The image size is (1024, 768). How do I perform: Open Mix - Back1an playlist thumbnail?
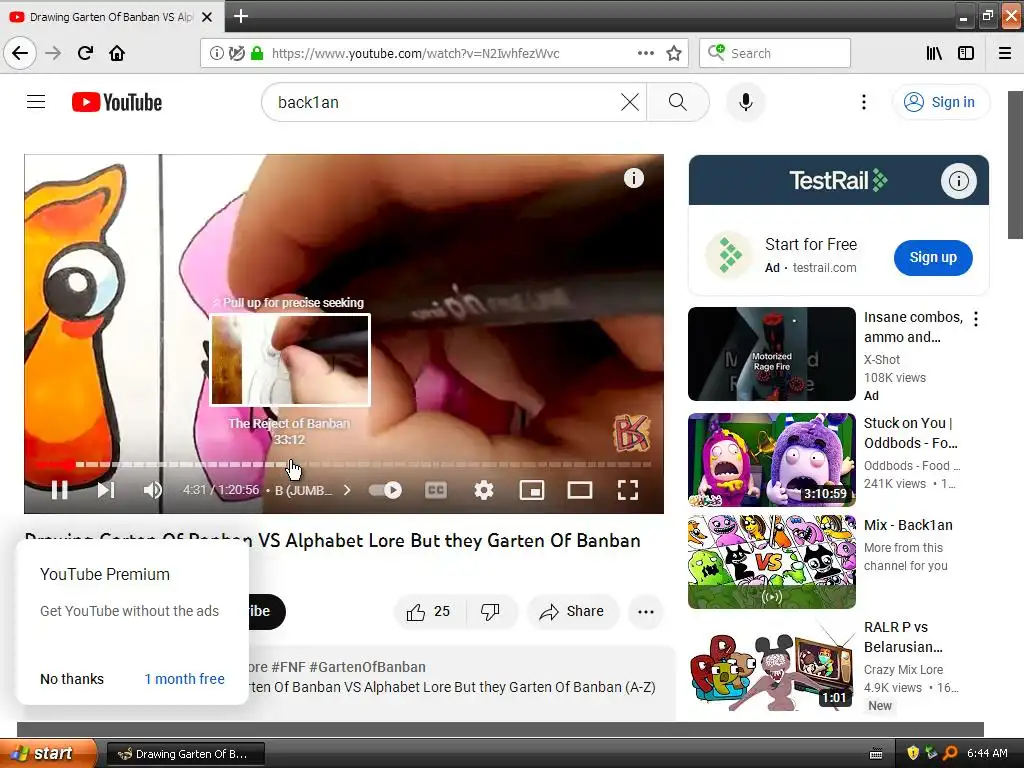pos(771,562)
